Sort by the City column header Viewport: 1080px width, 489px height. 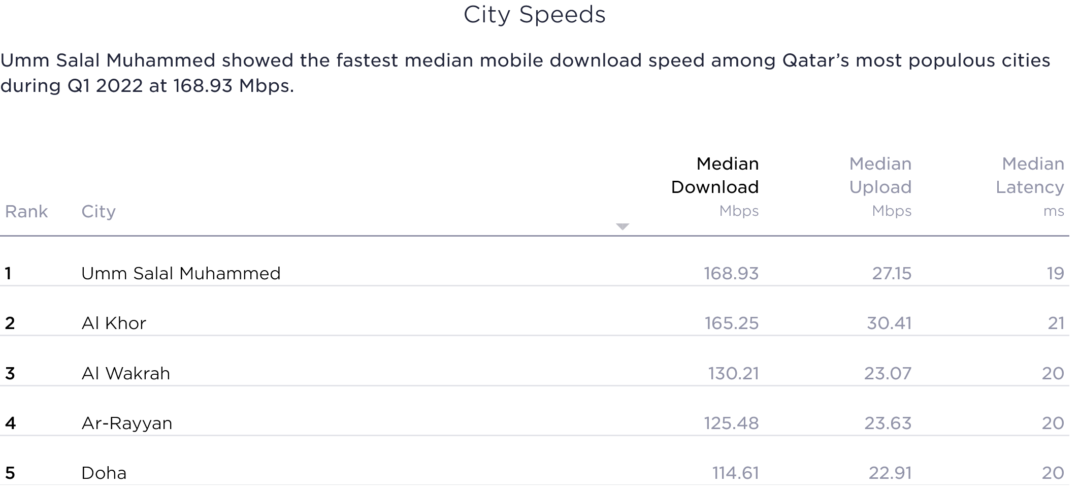(98, 211)
